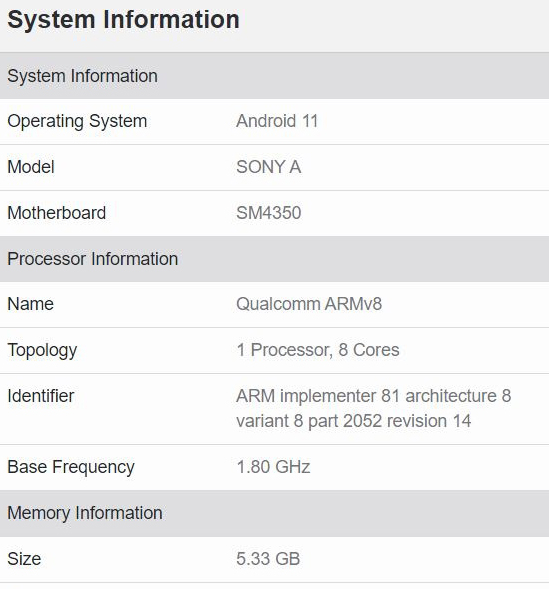Click the System Information page heading
This screenshot has height=589, width=549.
(x=123, y=20)
